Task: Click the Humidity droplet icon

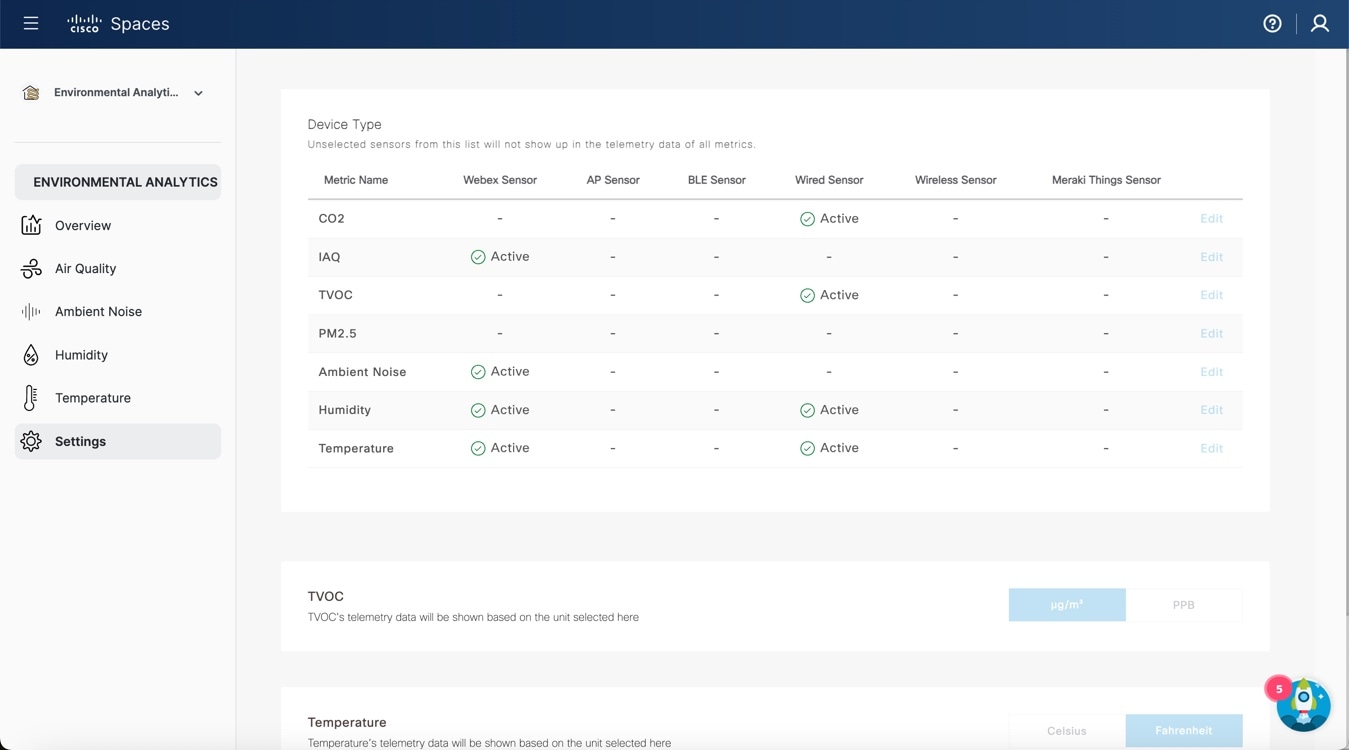Action: point(31,355)
